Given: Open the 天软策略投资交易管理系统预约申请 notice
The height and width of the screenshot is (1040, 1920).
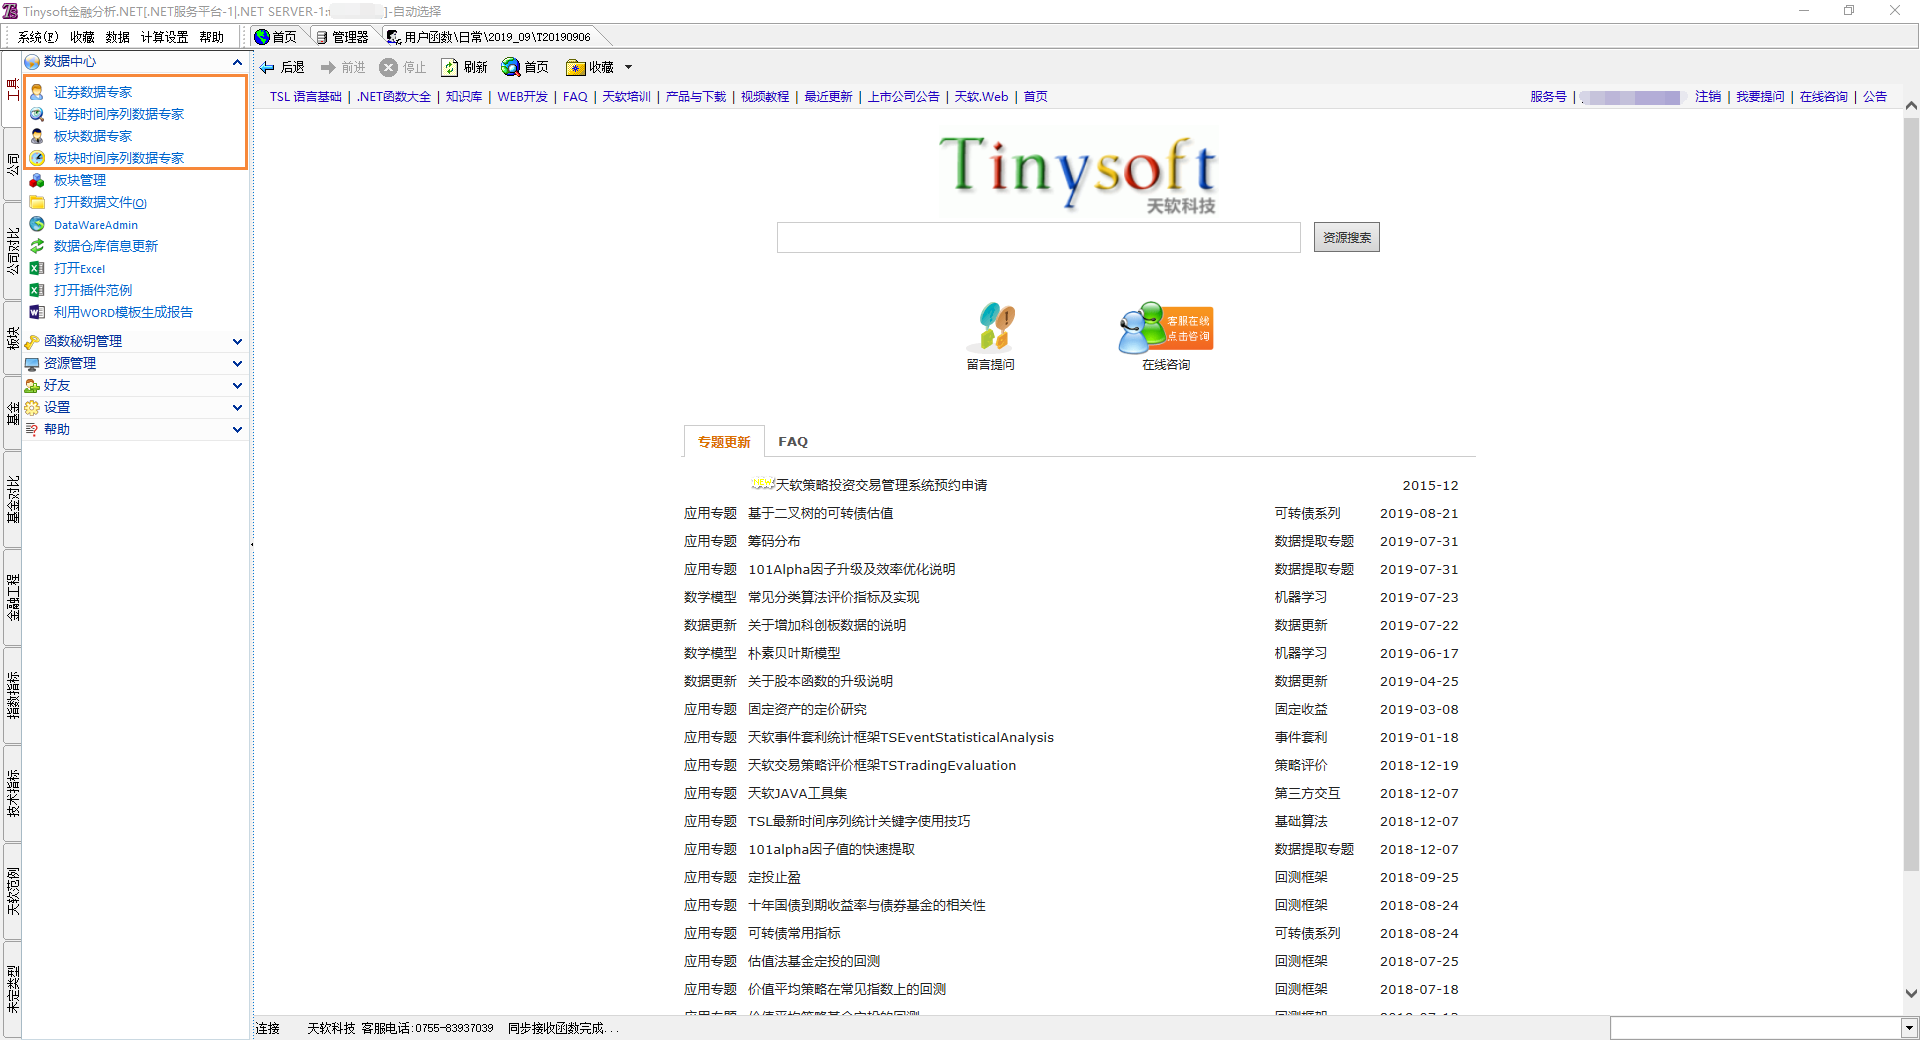Looking at the screenshot, I should click(881, 485).
